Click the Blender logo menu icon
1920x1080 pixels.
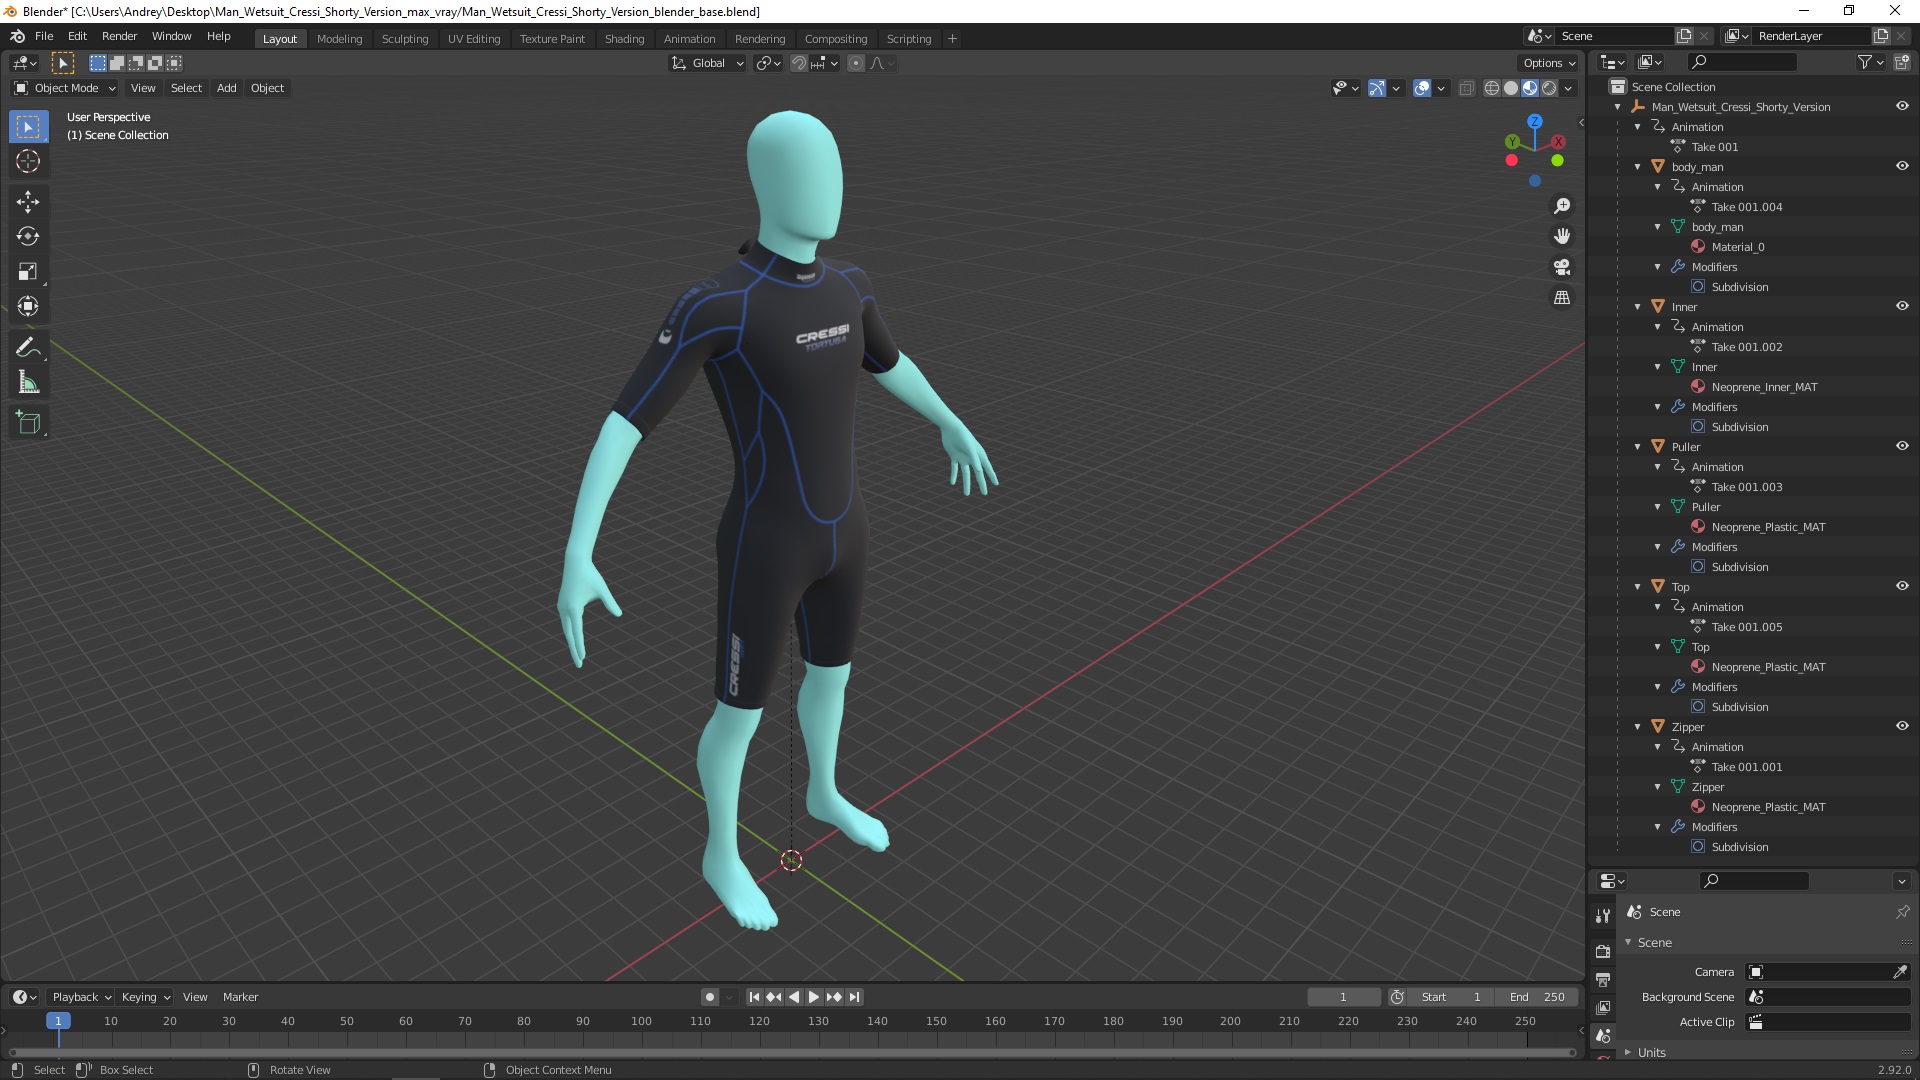18,36
